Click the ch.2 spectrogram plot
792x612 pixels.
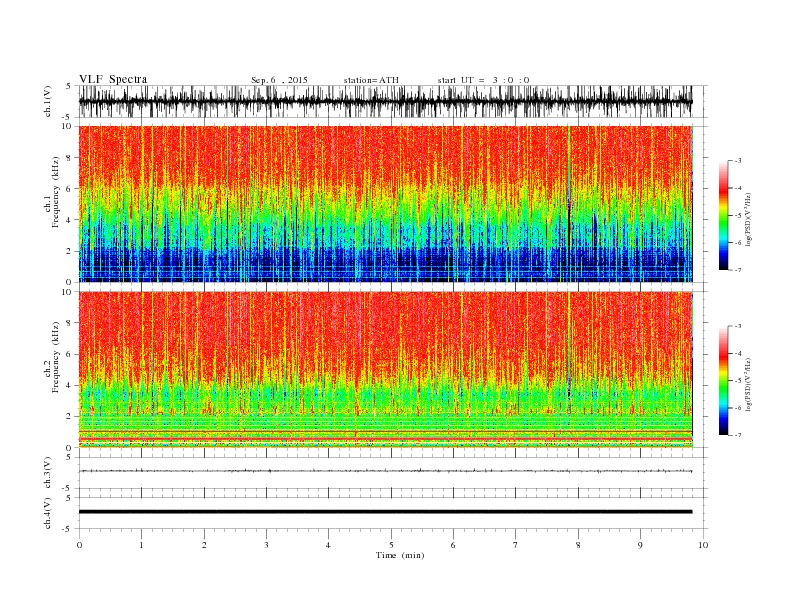[385, 370]
